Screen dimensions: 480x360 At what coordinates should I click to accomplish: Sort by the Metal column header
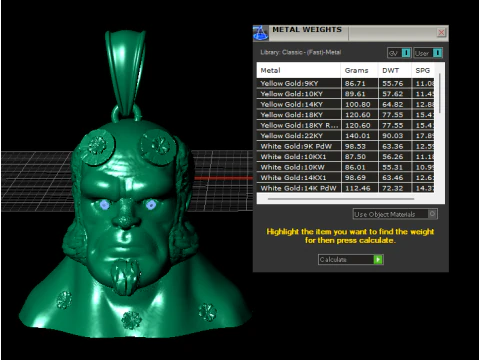tap(298, 70)
